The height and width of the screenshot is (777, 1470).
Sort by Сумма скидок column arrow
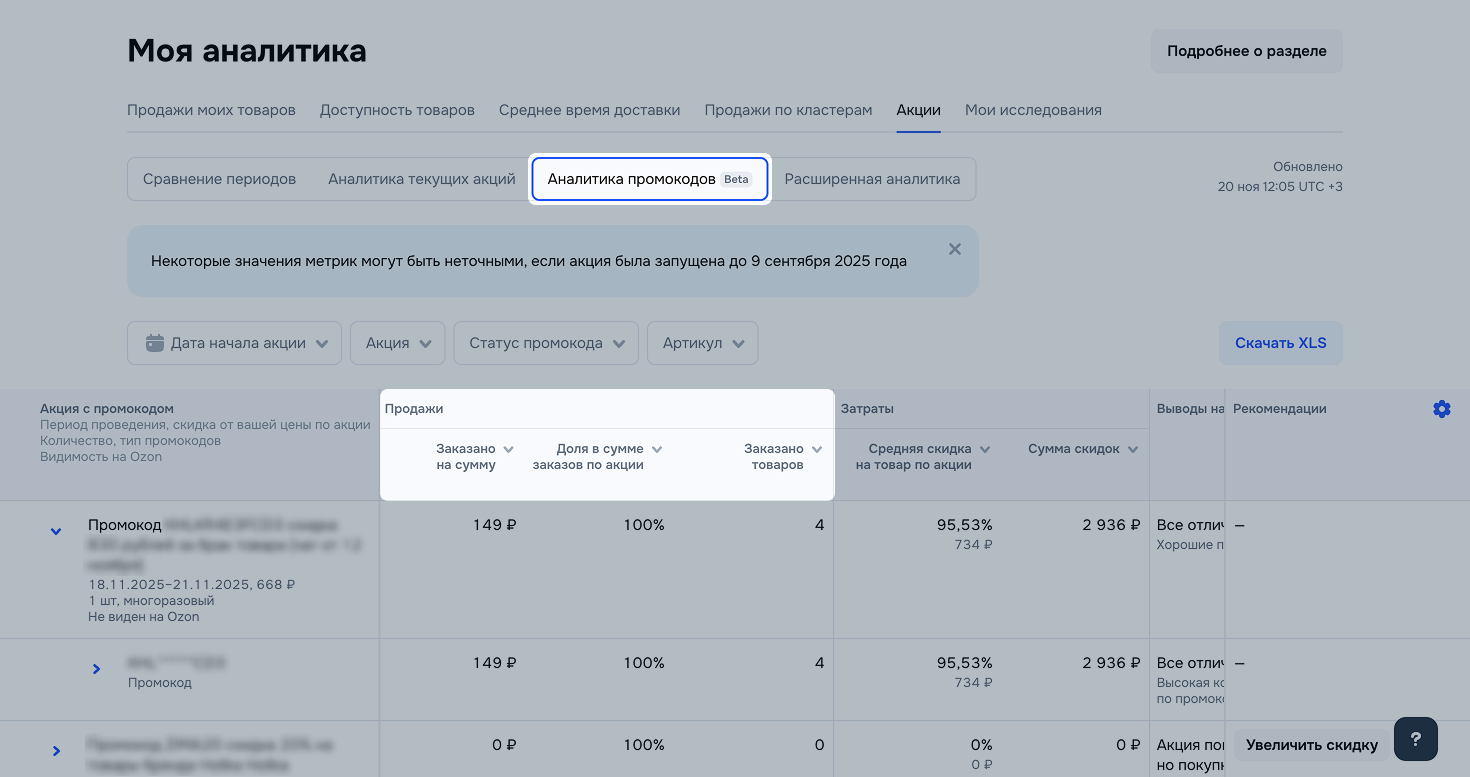click(1133, 450)
